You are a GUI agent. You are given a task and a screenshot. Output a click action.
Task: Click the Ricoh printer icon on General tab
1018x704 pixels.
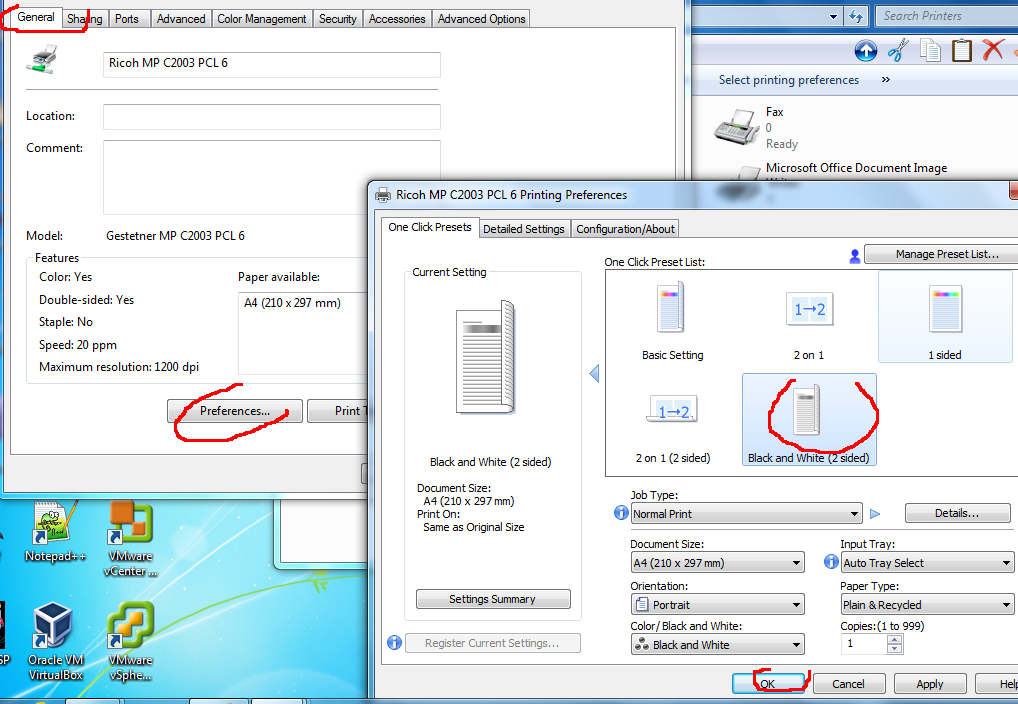click(x=42, y=60)
